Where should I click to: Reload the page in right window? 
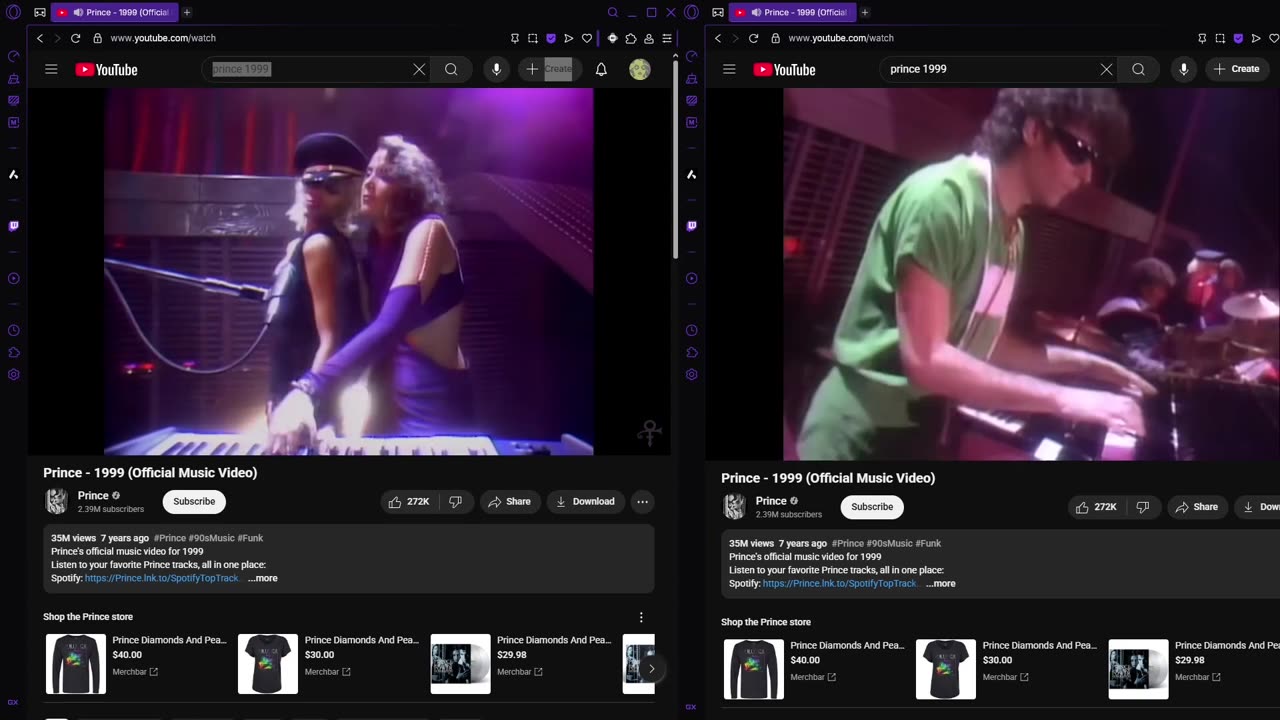(753, 38)
